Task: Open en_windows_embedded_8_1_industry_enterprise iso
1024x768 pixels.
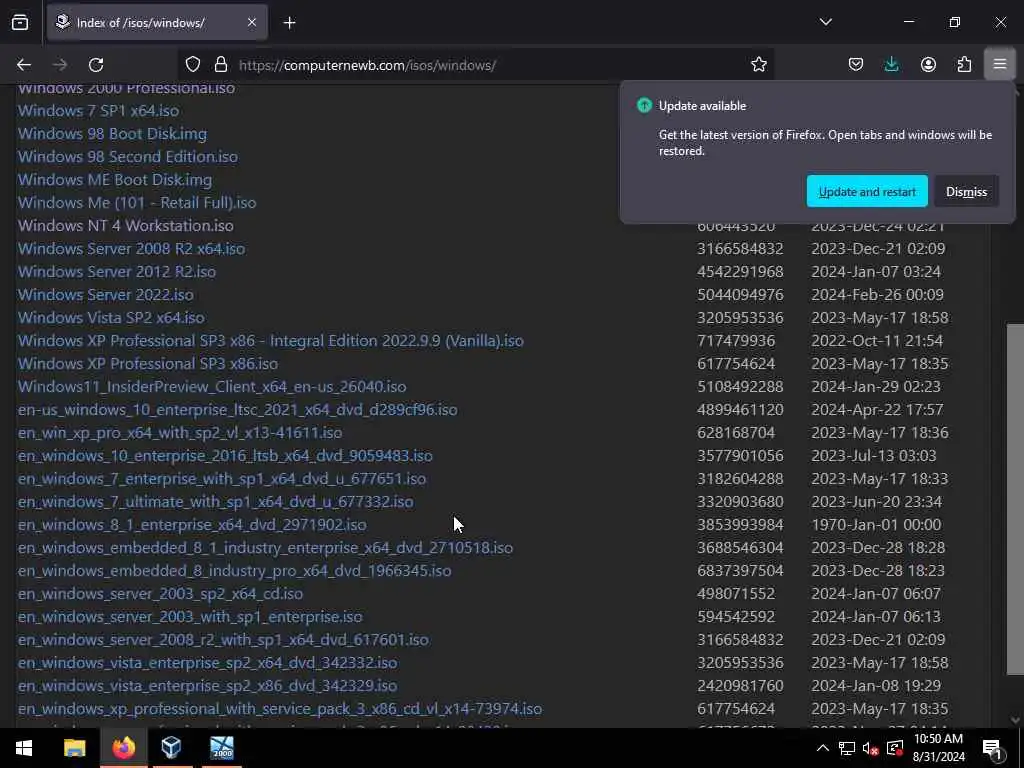Action: coord(265,547)
